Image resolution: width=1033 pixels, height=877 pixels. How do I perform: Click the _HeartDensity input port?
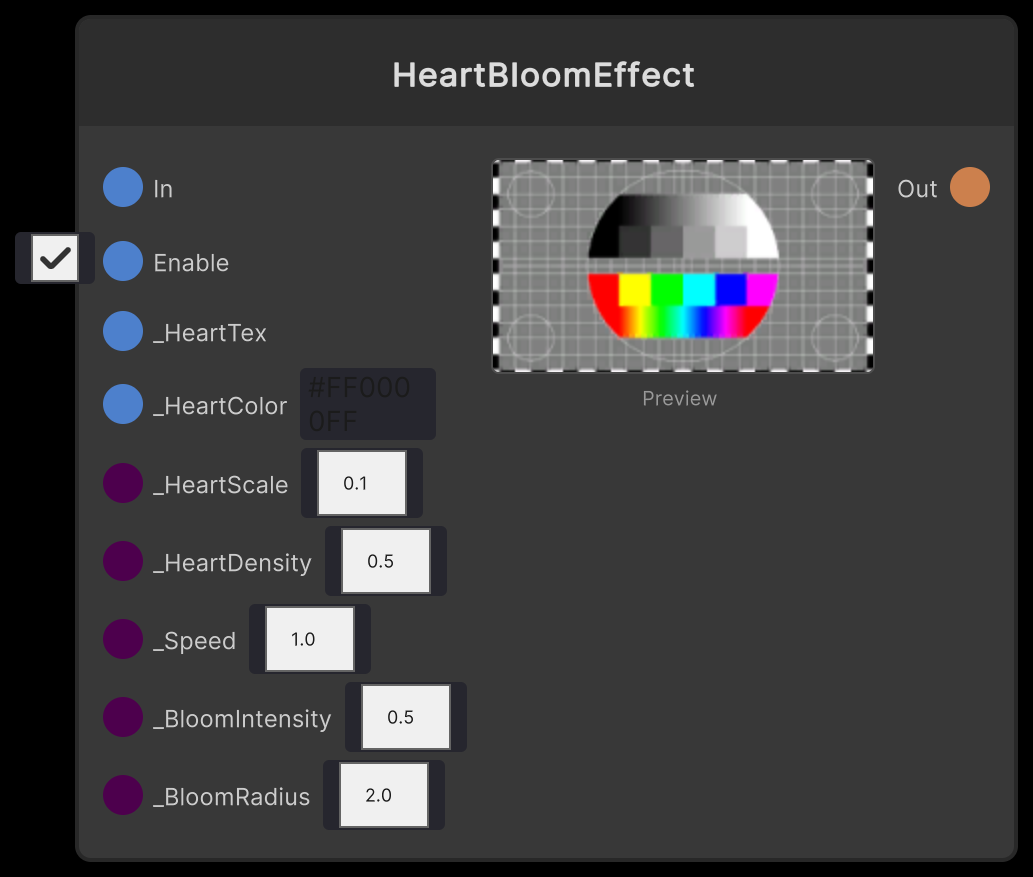[x=122, y=561]
